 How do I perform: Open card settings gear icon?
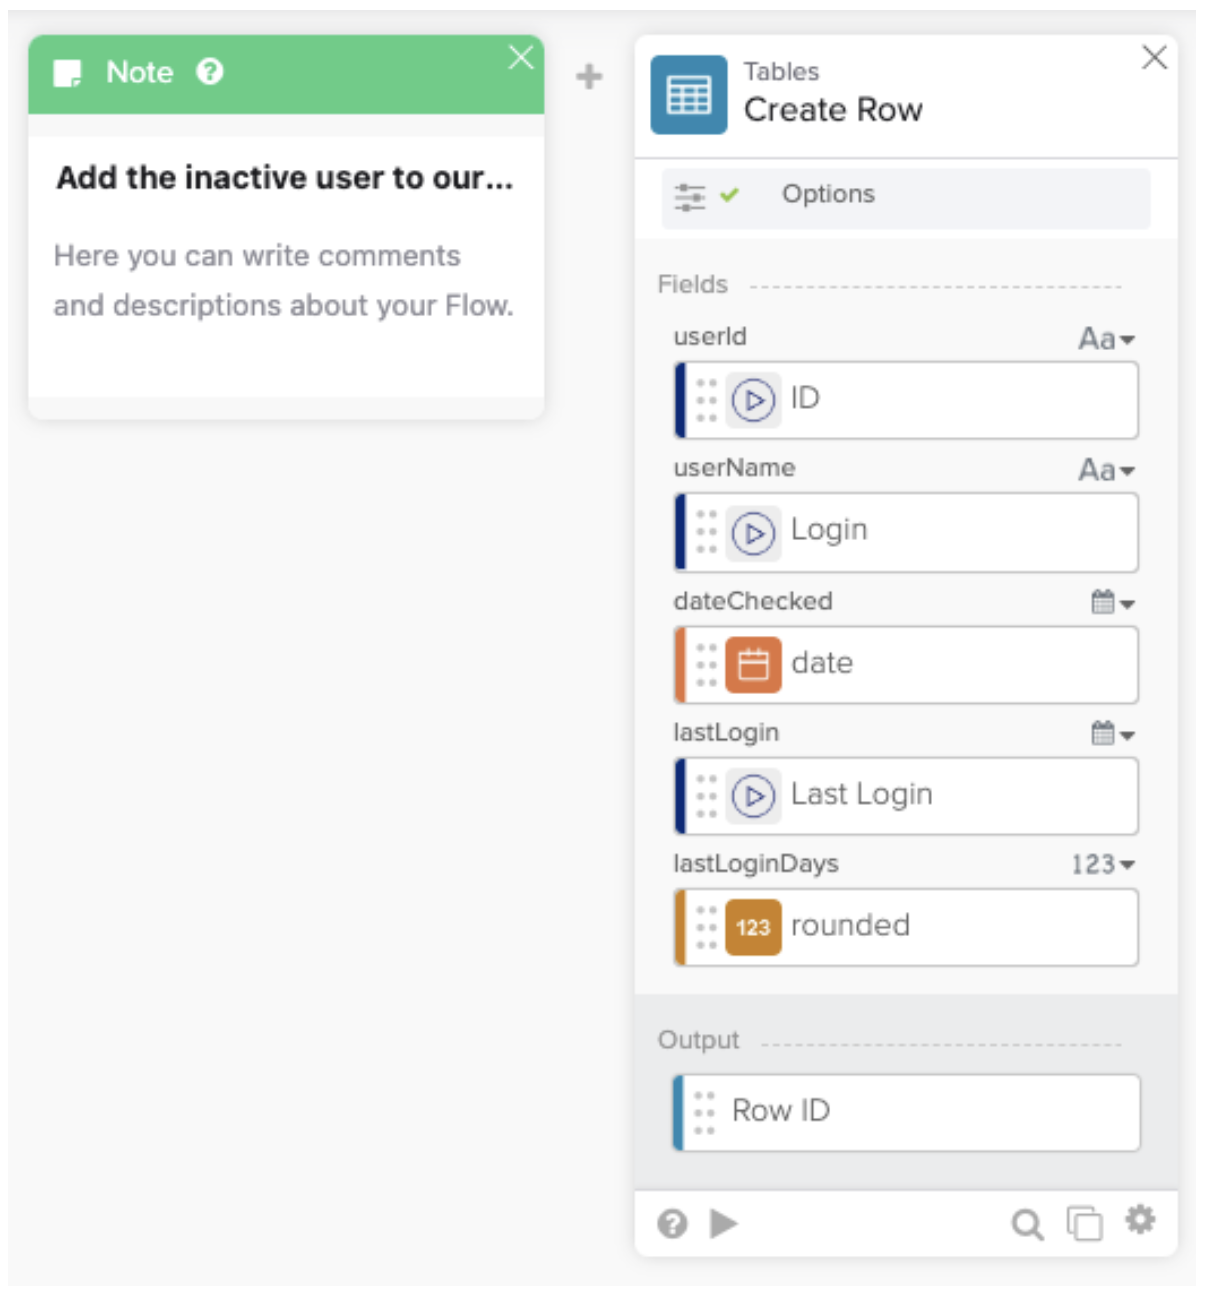[1140, 1220]
